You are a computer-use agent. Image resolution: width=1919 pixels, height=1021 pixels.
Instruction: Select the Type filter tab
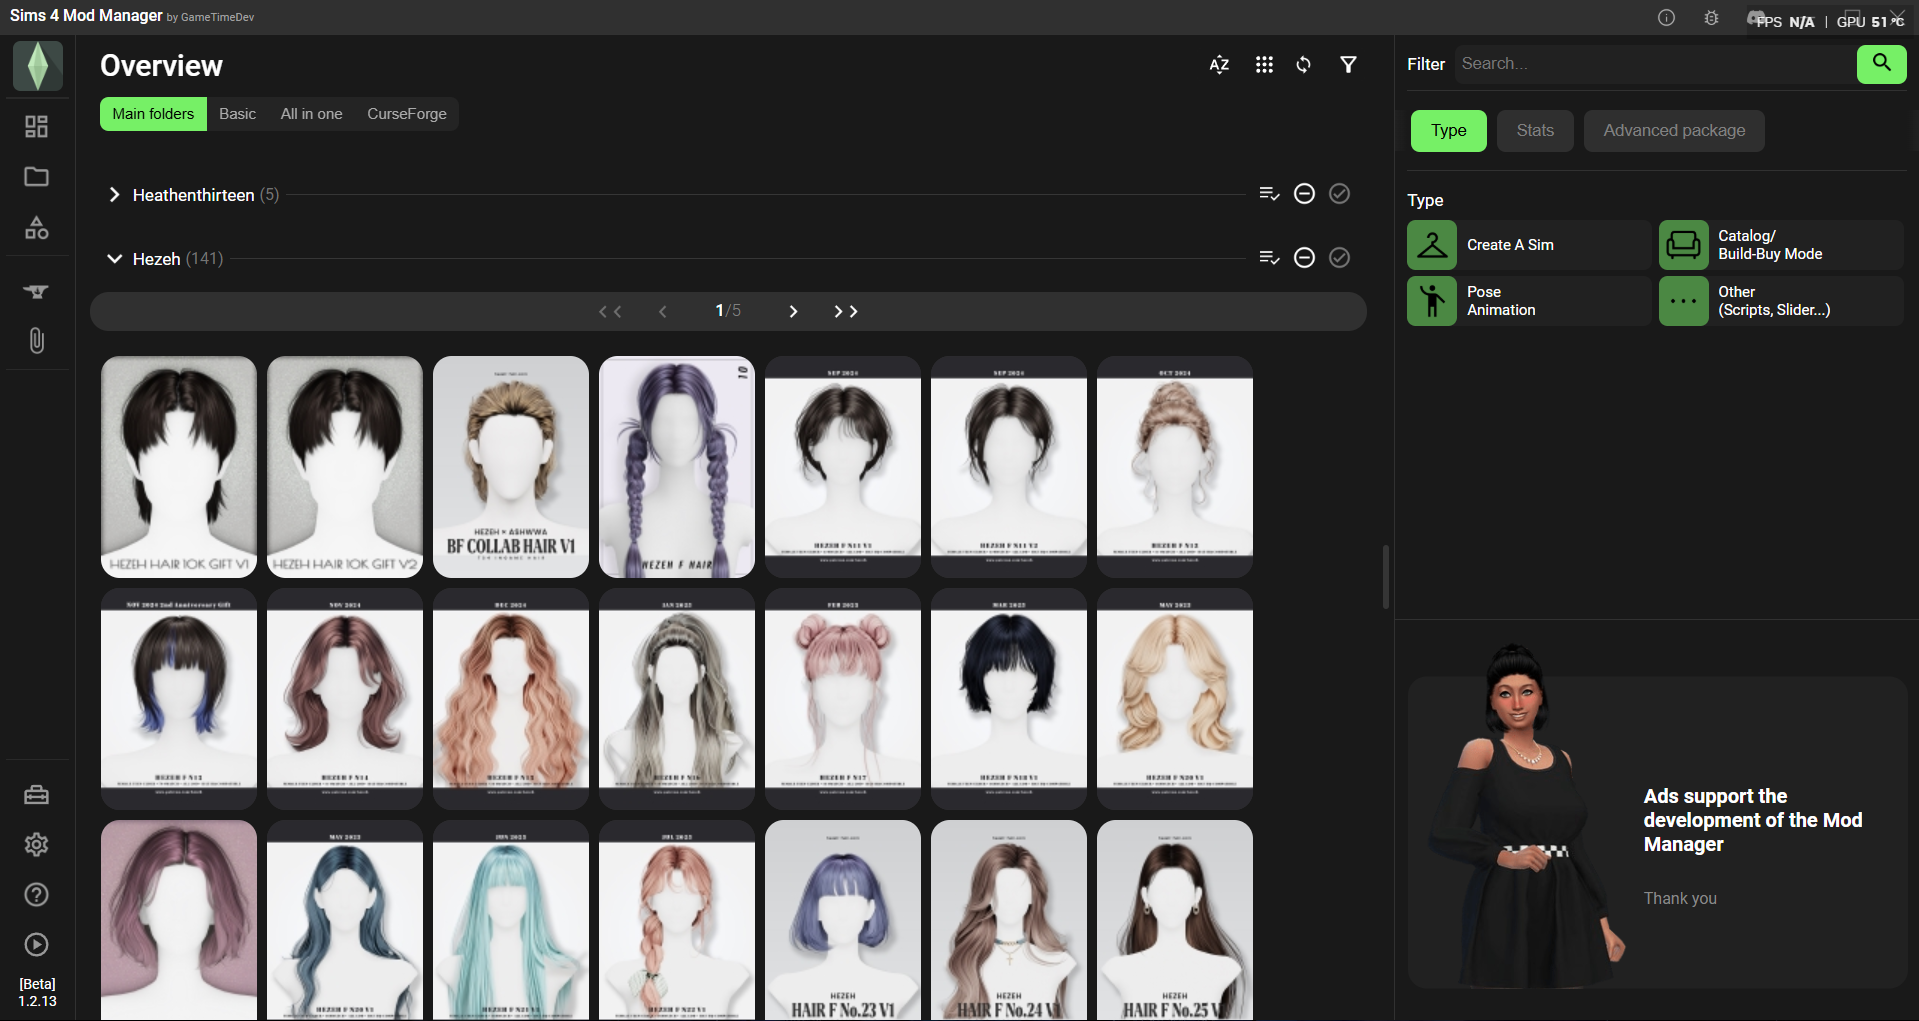1449,131
